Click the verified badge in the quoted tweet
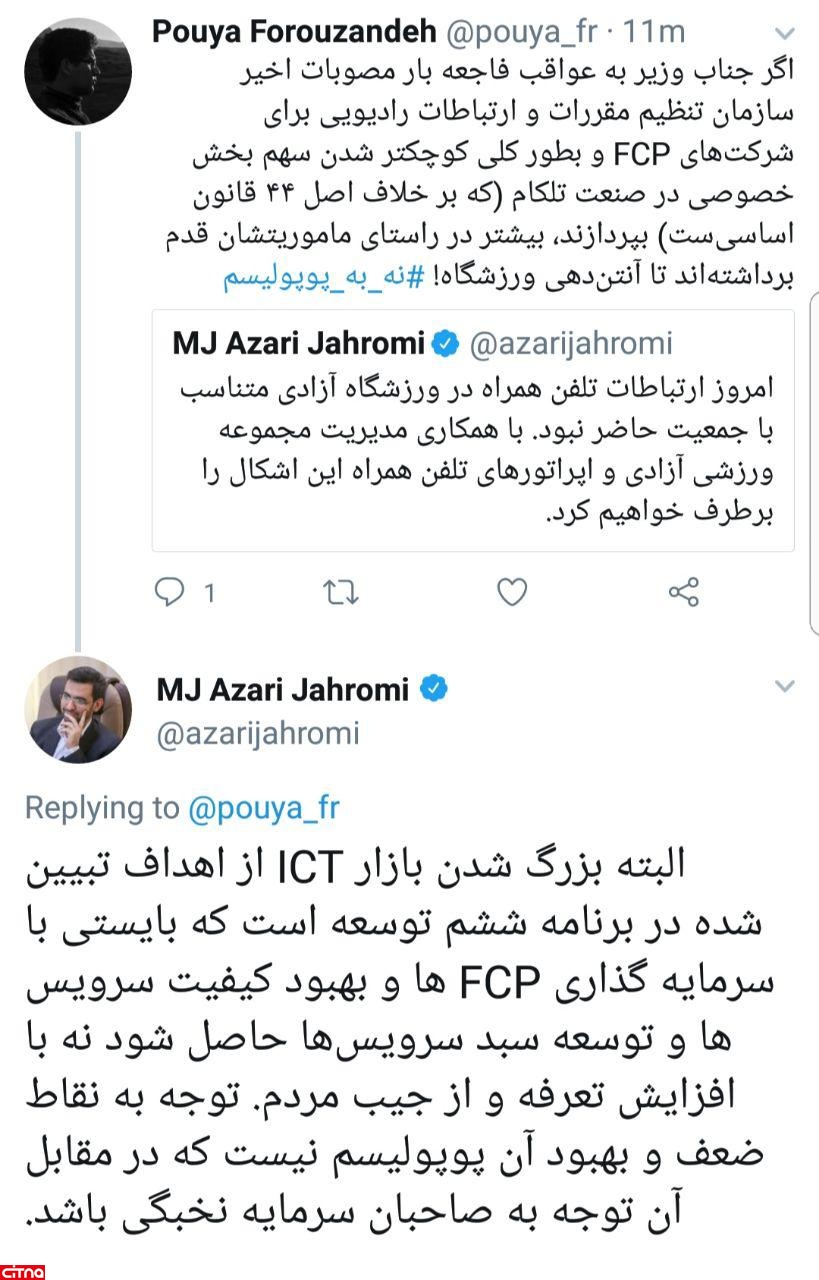The height and width of the screenshot is (1280, 819). (x=444, y=344)
